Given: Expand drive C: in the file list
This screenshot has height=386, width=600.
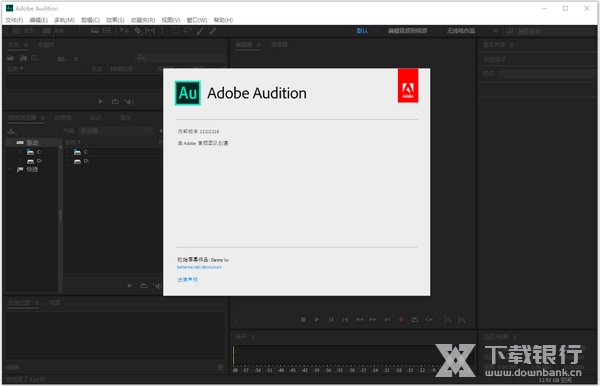Looking at the screenshot, I should click(x=67, y=152).
